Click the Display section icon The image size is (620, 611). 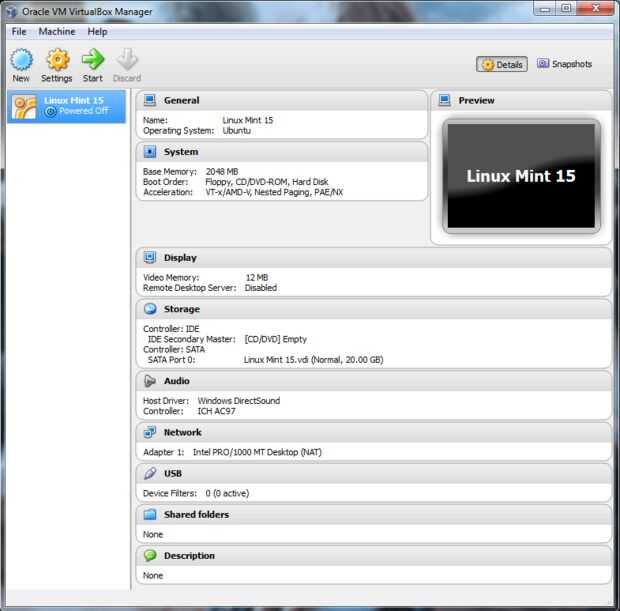pyautogui.click(x=149, y=257)
